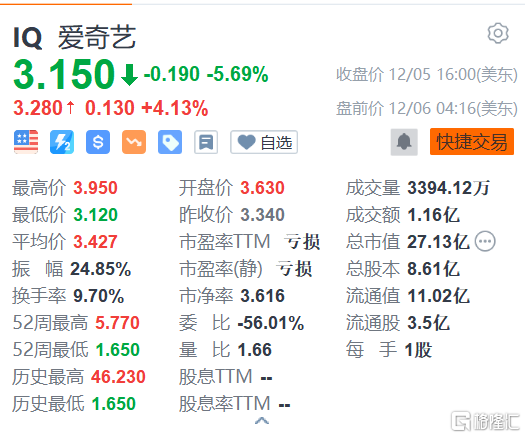Click the blue price tag icon
Image resolution: width=526 pixels, height=438 pixels.
point(170,142)
